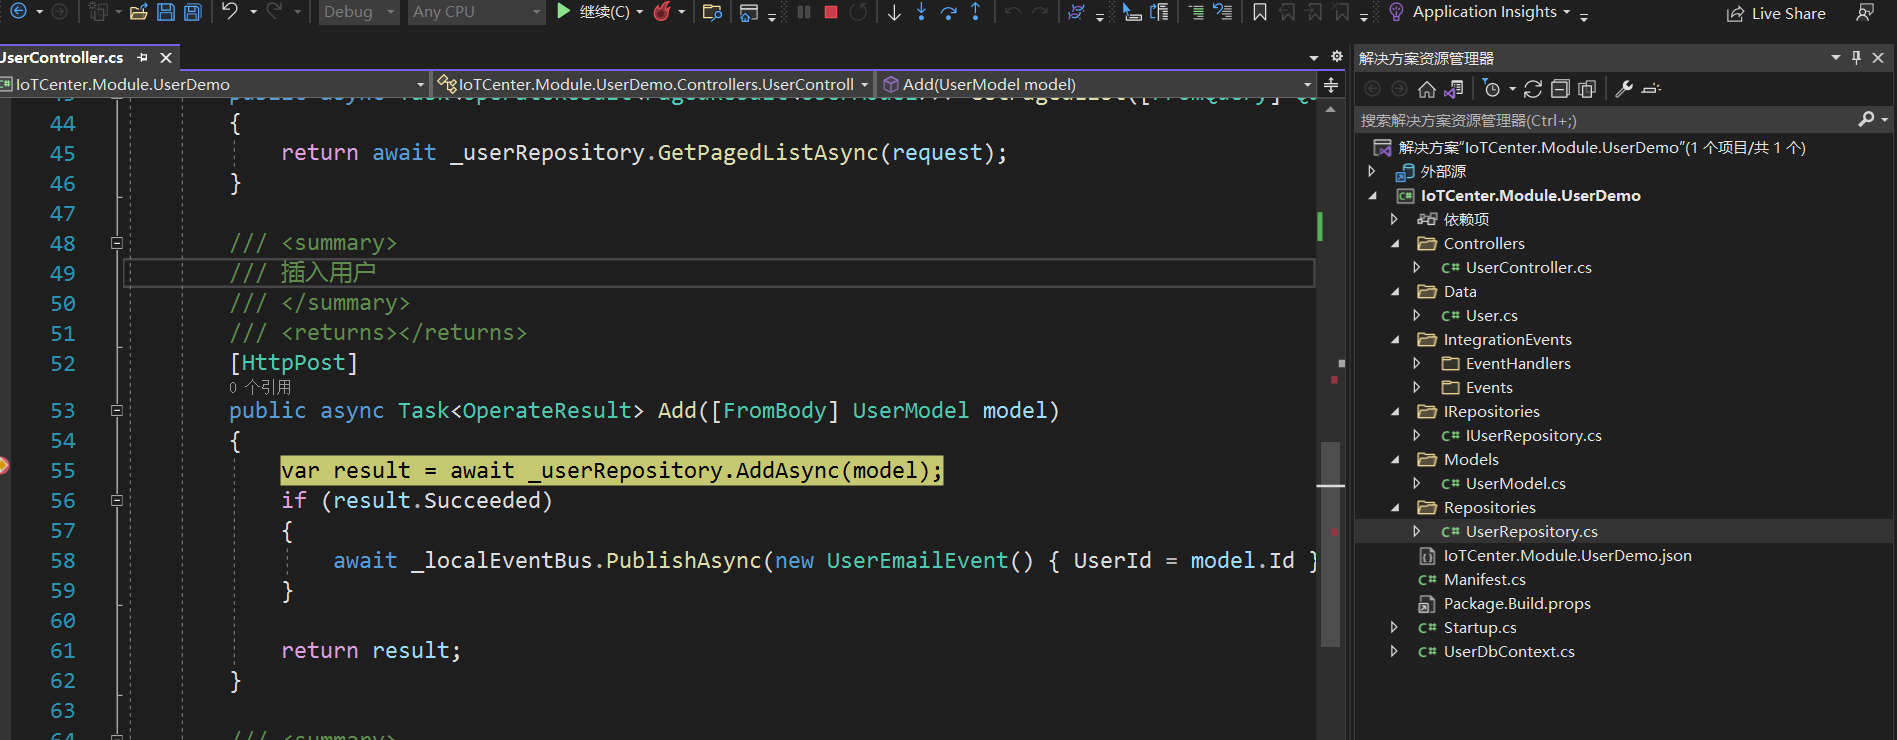Collapse the Controllers folder

1395,244
